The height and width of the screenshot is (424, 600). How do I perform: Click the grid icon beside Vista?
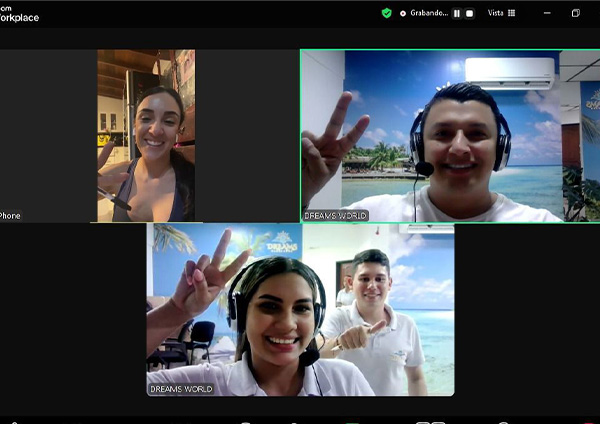(512, 13)
